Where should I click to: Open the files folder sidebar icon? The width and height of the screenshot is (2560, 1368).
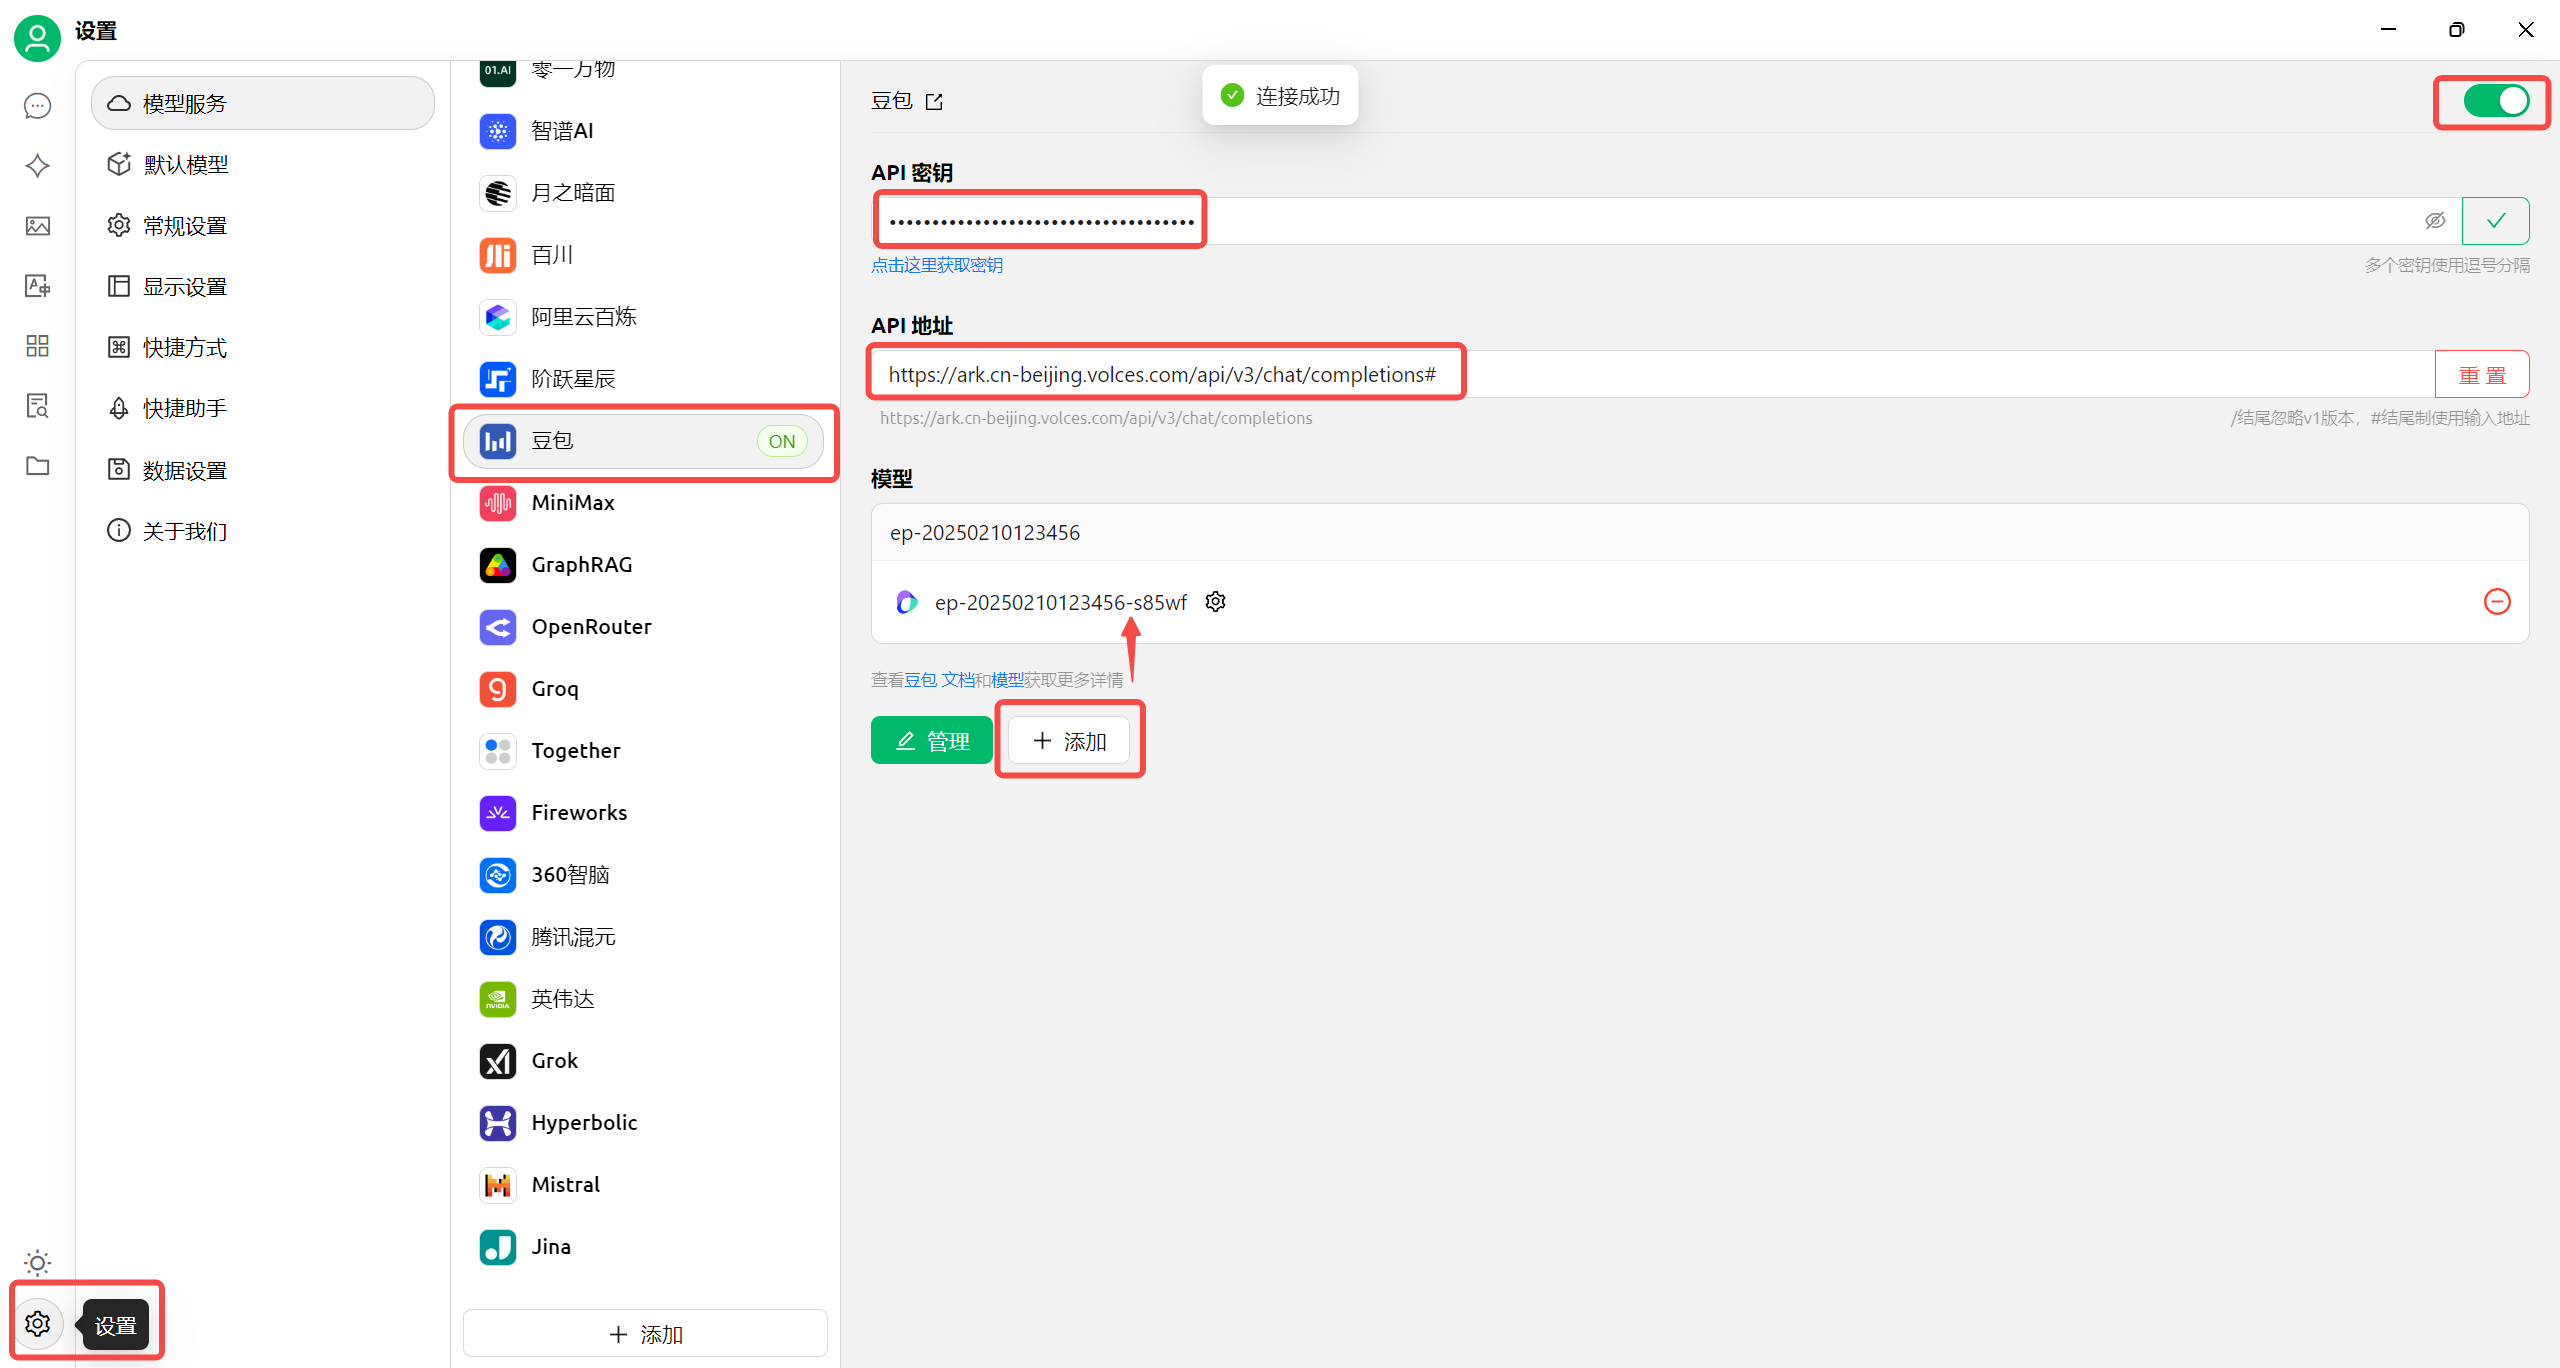(x=37, y=466)
